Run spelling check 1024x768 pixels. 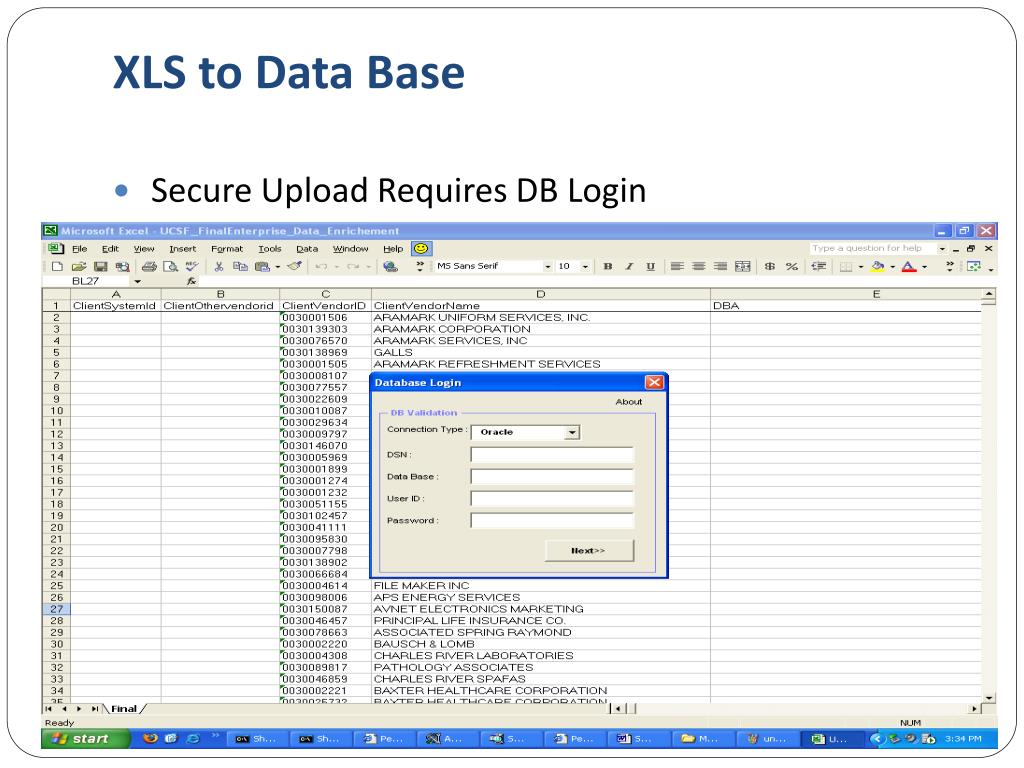click(x=191, y=266)
